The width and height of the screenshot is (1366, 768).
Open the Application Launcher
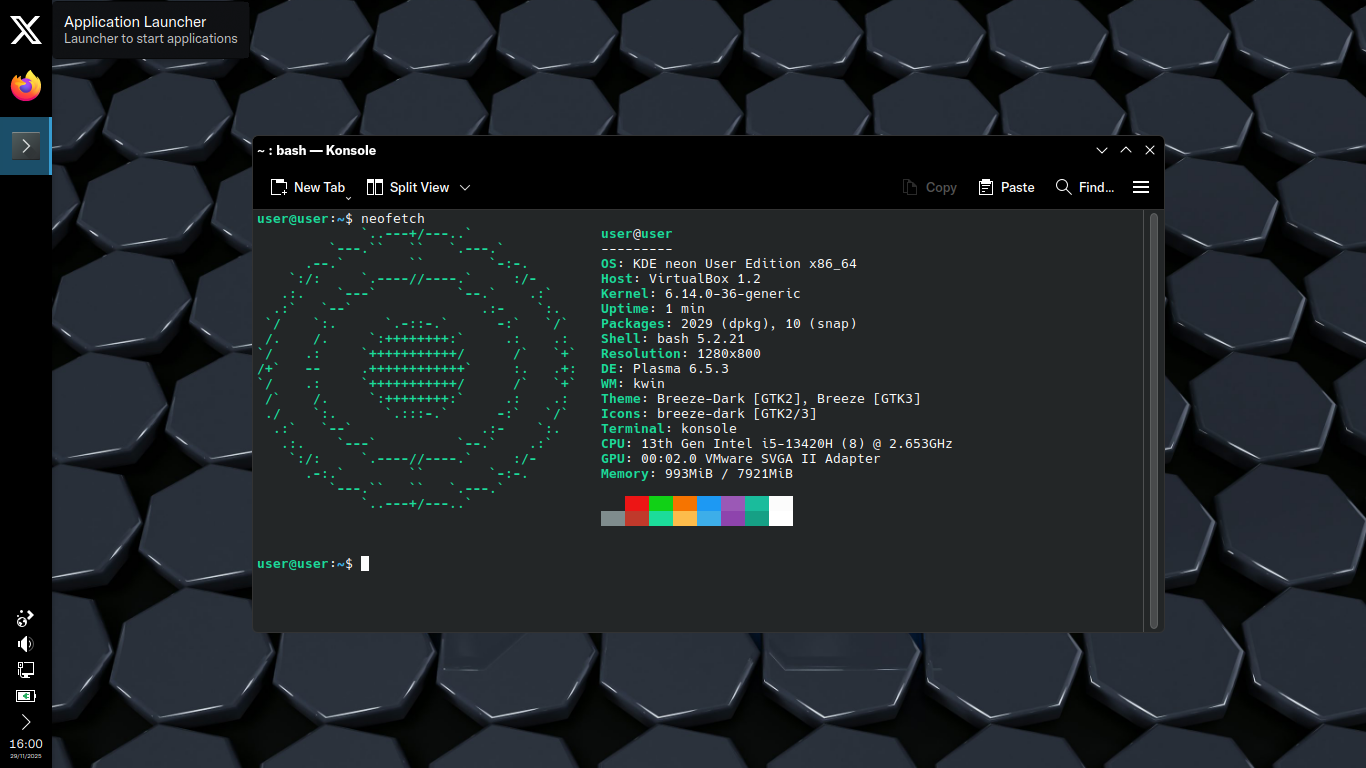(26, 30)
